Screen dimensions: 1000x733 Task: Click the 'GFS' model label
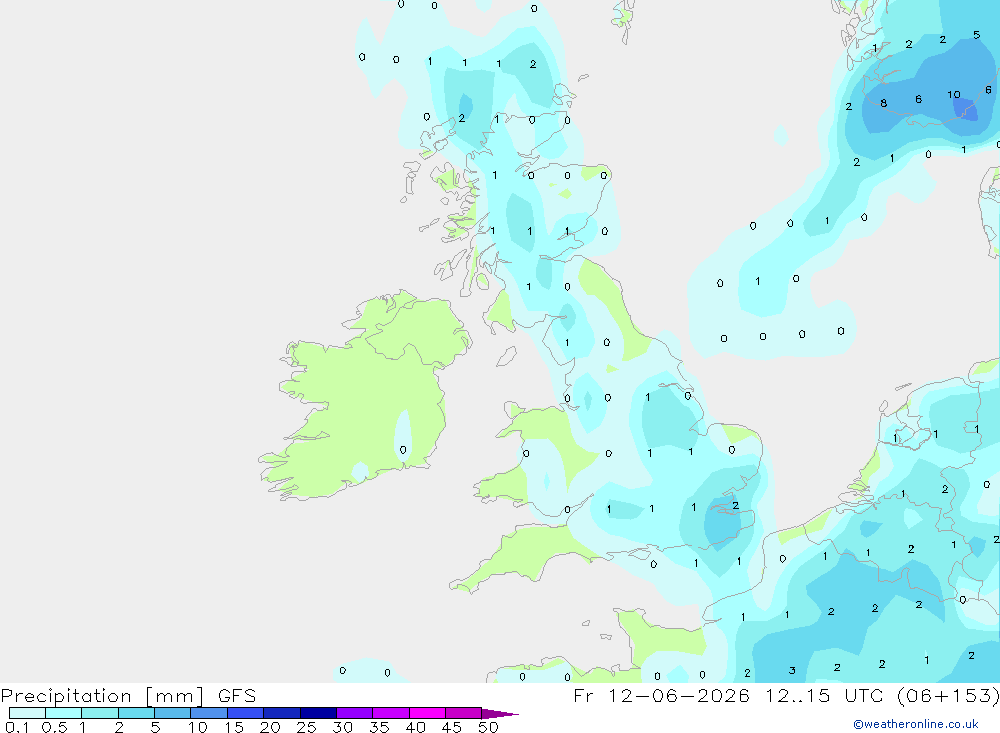(237, 696)
